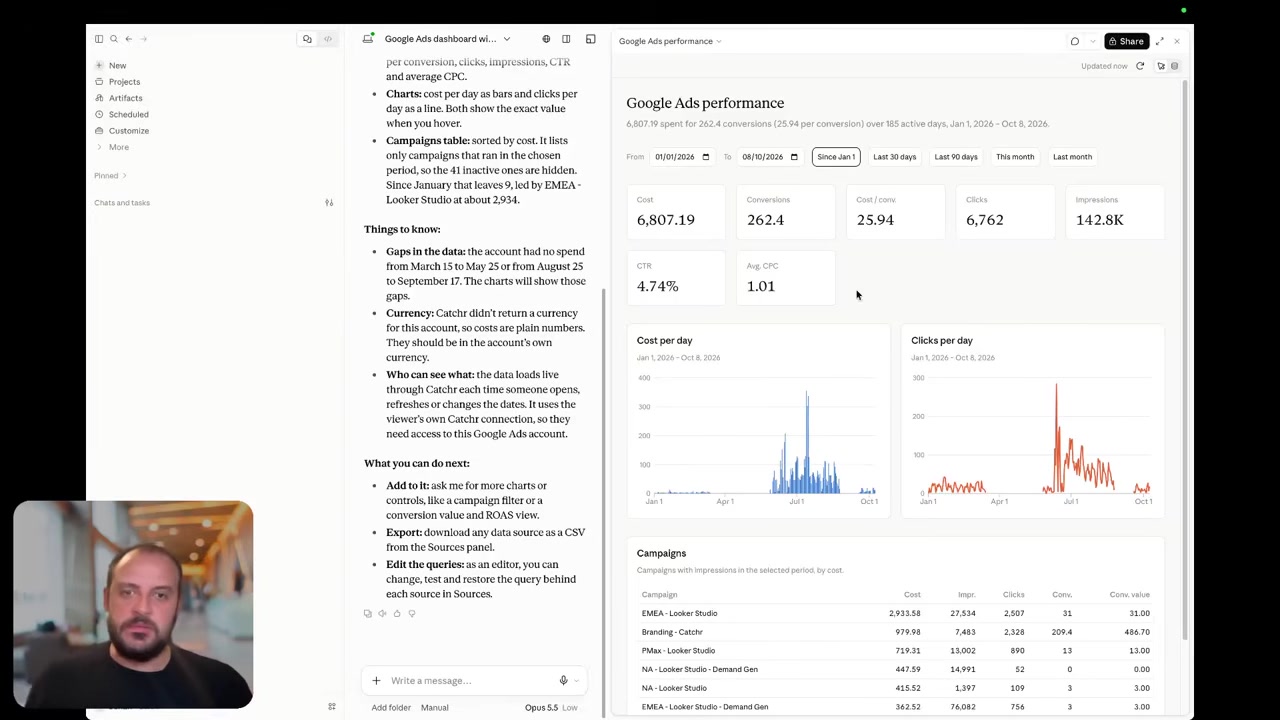Image resolution: width=1280 pixels, height=720 pixels.
Task: Select the data sources toggle icon
Action: pos(1175,66)
